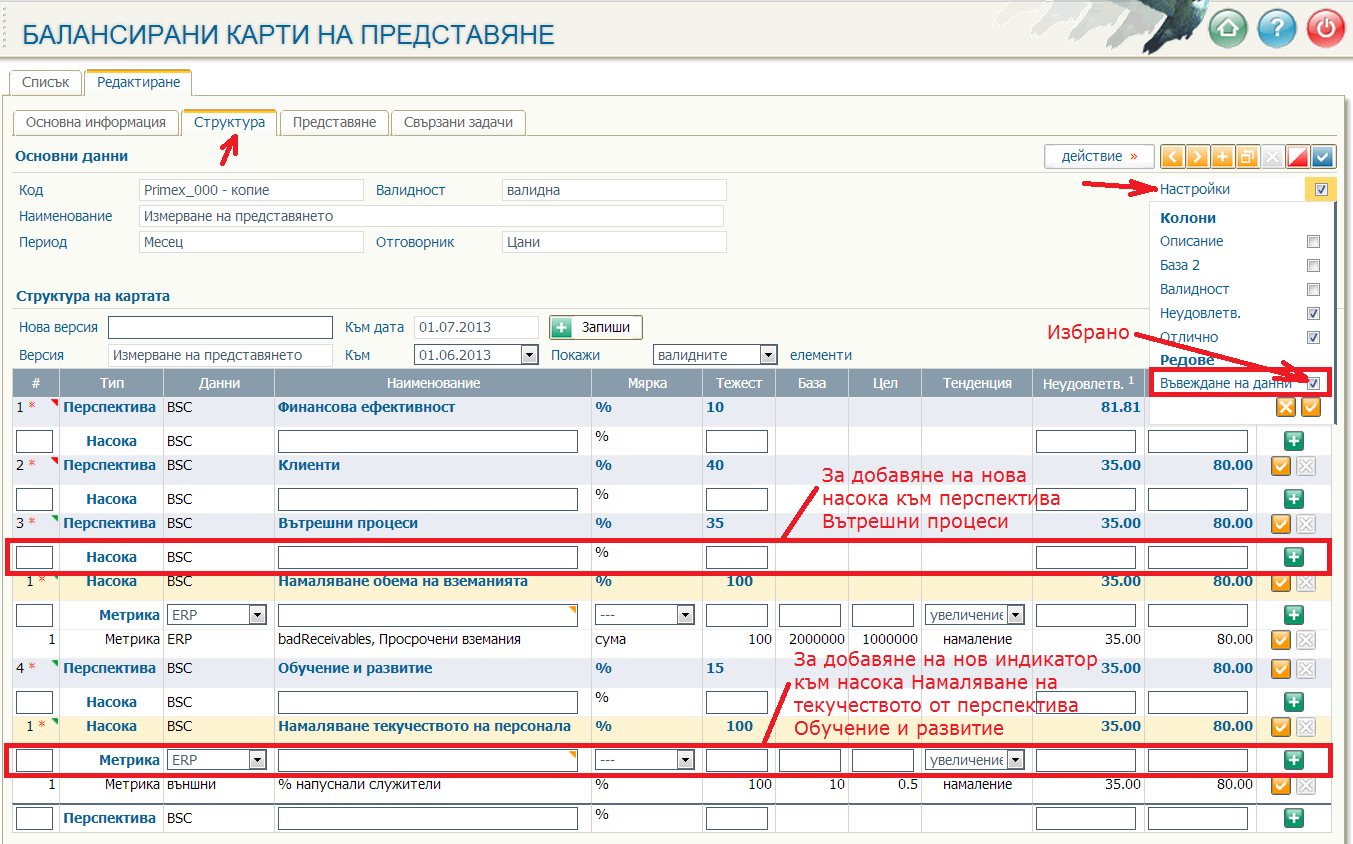Enable the База 2 column checkbox
The height and width of the screenshot is (844, 1353).
click(x=1313, y=265)
